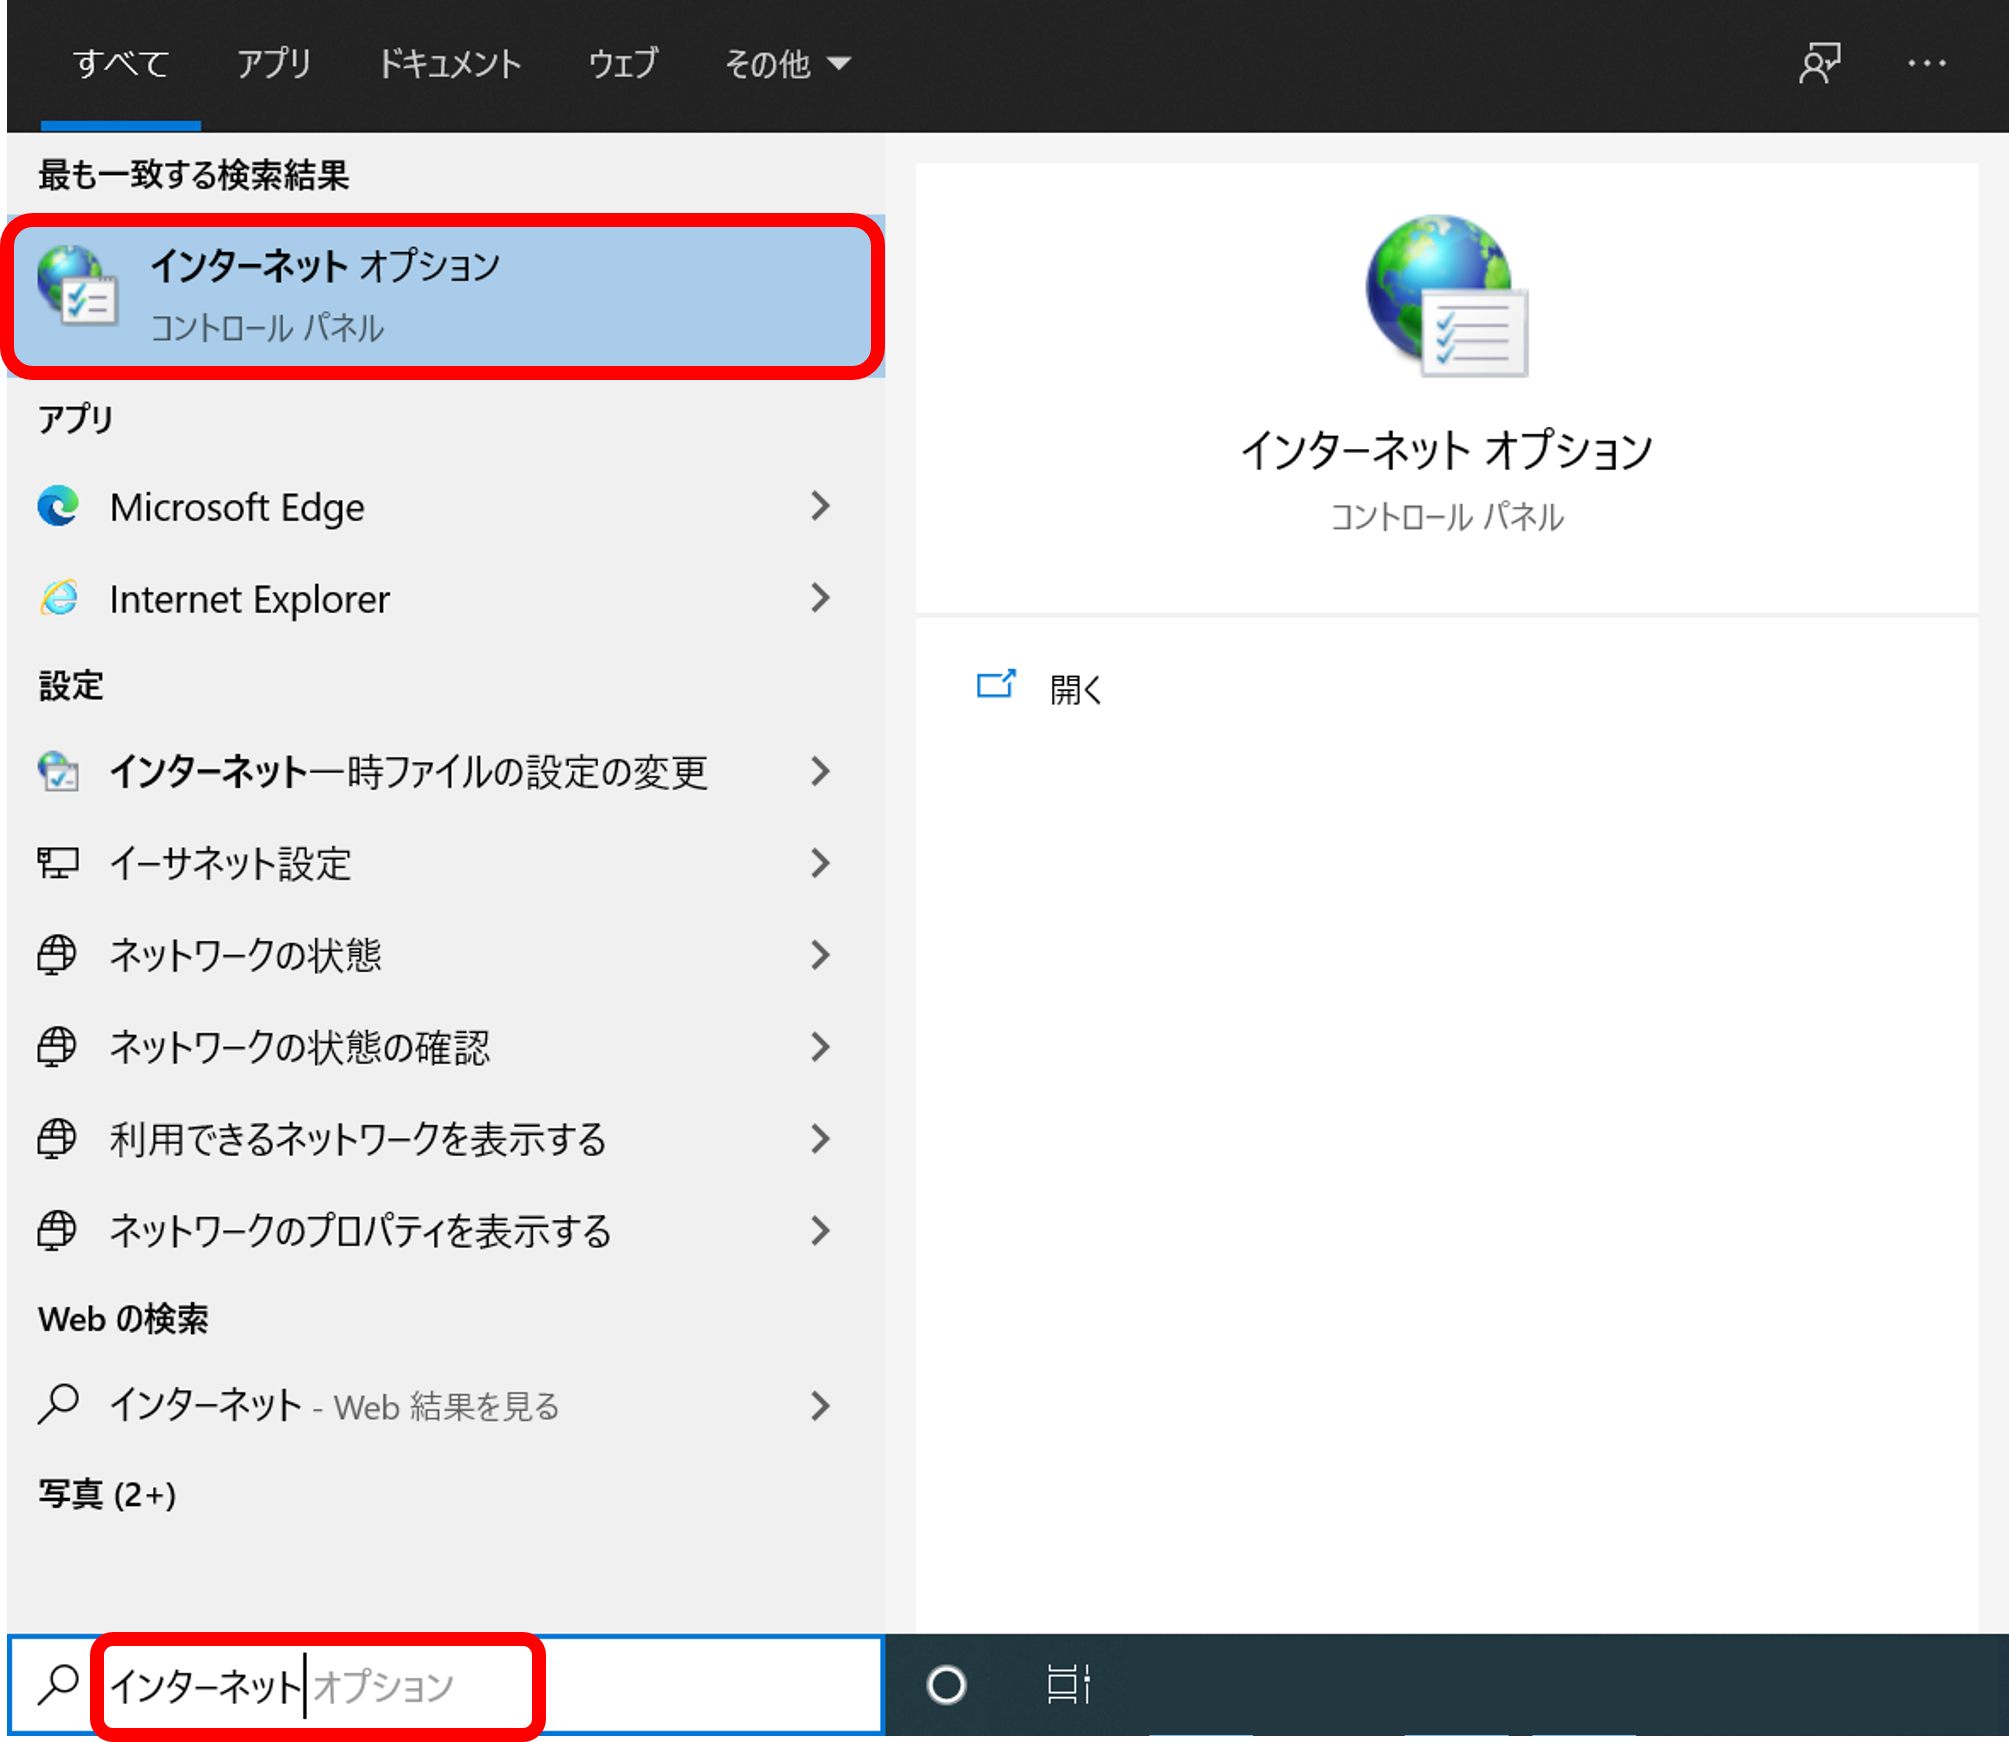Switch to the すべて tab
Image resolution: width=2009 pixels, height=1742 pixels.
[121, 64]
